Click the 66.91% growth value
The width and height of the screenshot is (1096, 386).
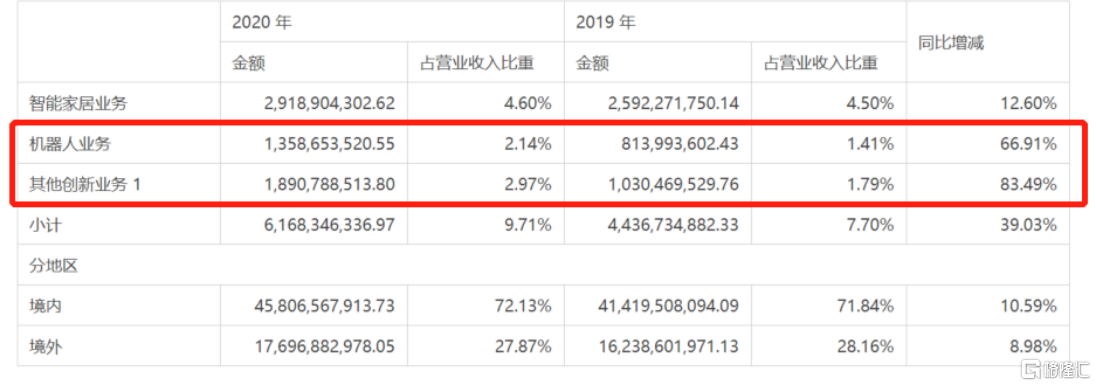(x=1031, y=144)
